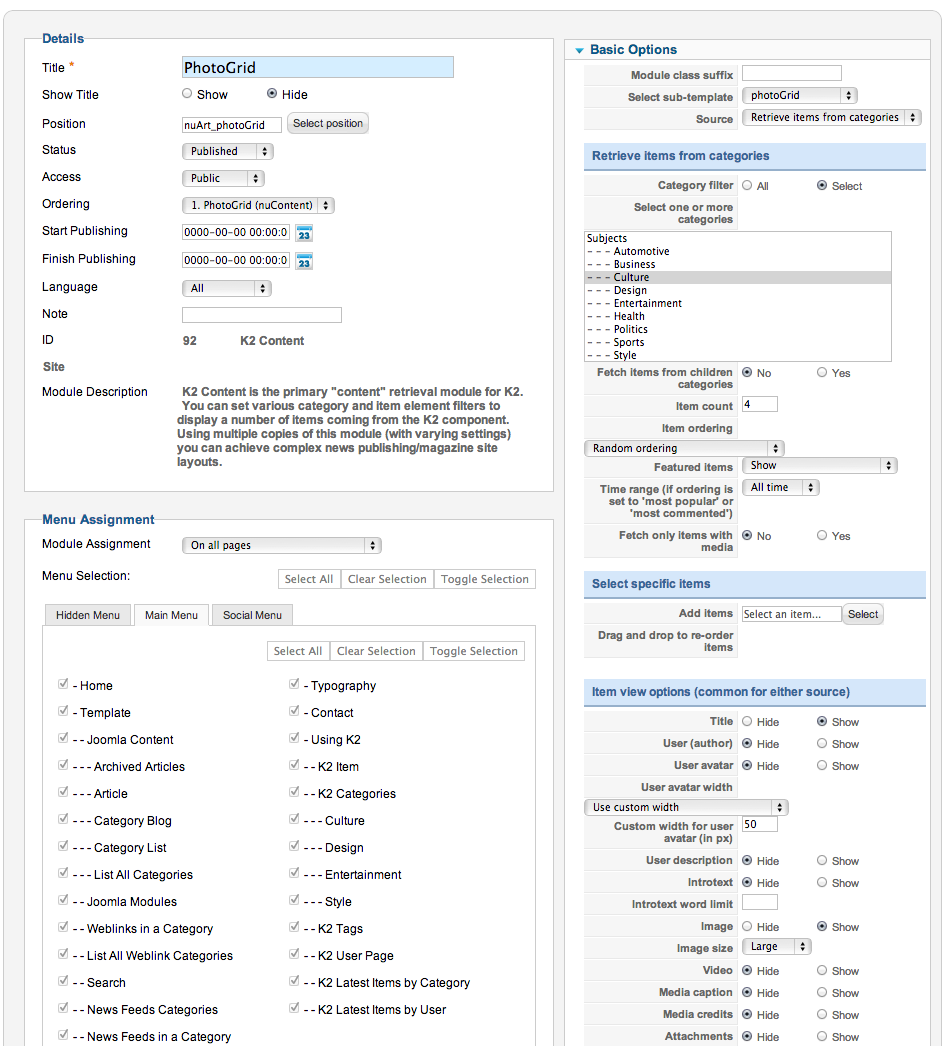This screenshot has width=945, height=1046.
Task: Open the Random ordering dropdown
Action: pos(684,448)
